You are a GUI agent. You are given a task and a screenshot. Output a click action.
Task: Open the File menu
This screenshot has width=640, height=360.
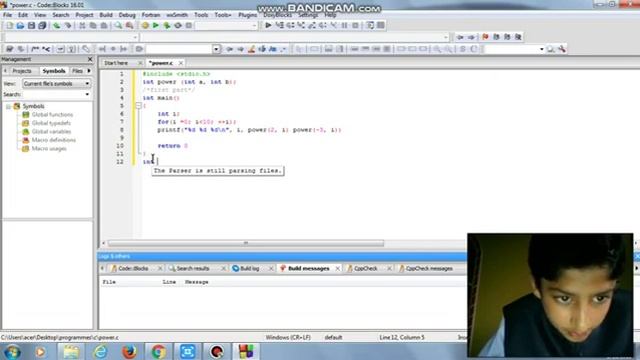tap(7, 15)
